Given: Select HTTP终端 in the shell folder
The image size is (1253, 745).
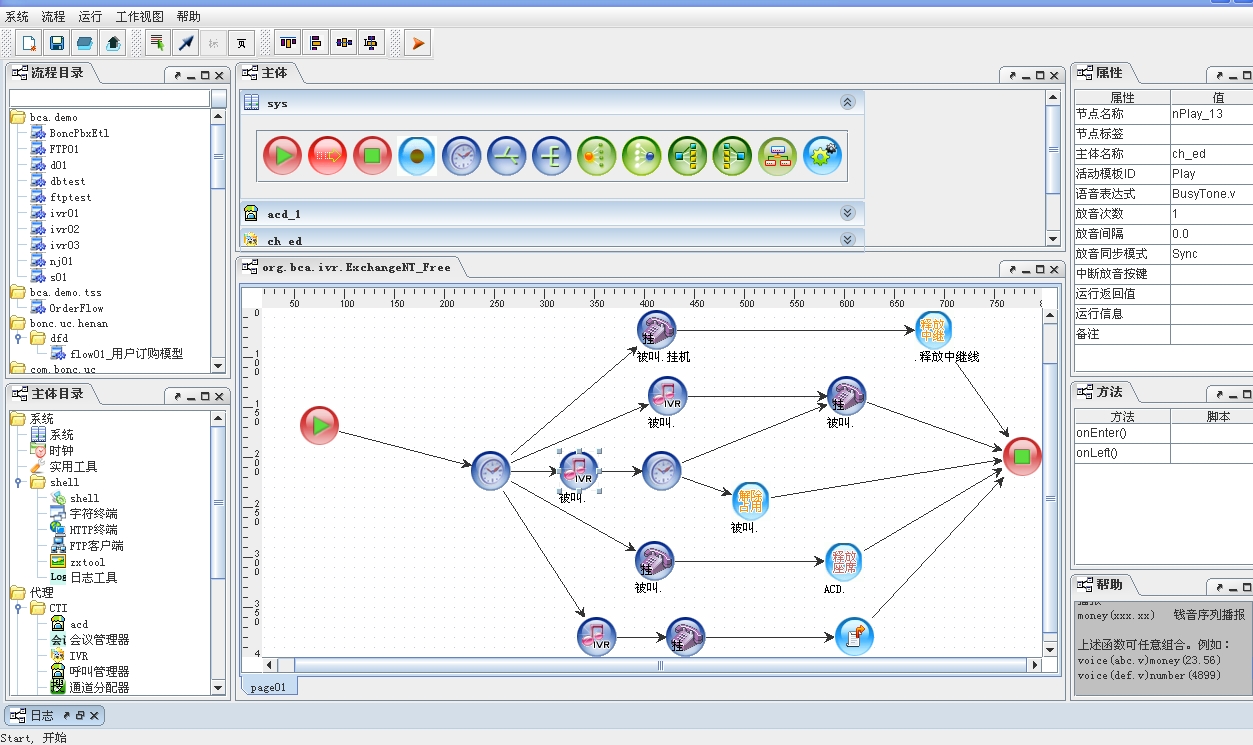Looking at the screenshot, I should (x=93, y=530).
